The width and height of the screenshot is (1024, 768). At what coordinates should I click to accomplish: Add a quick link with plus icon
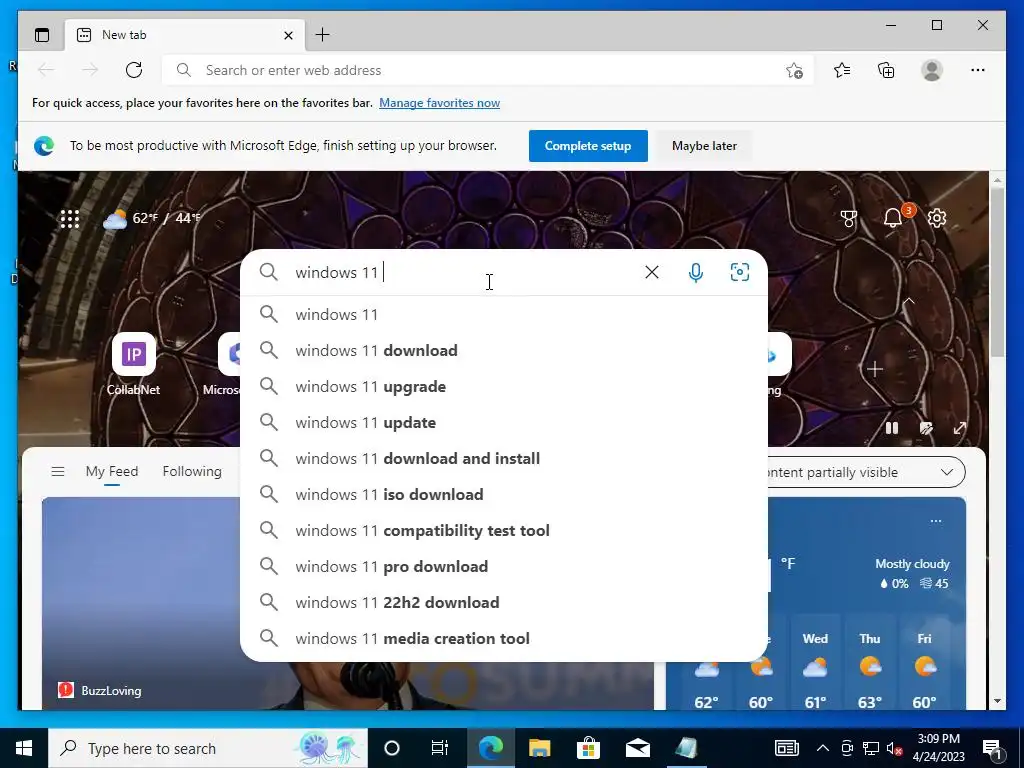(874, 369)
